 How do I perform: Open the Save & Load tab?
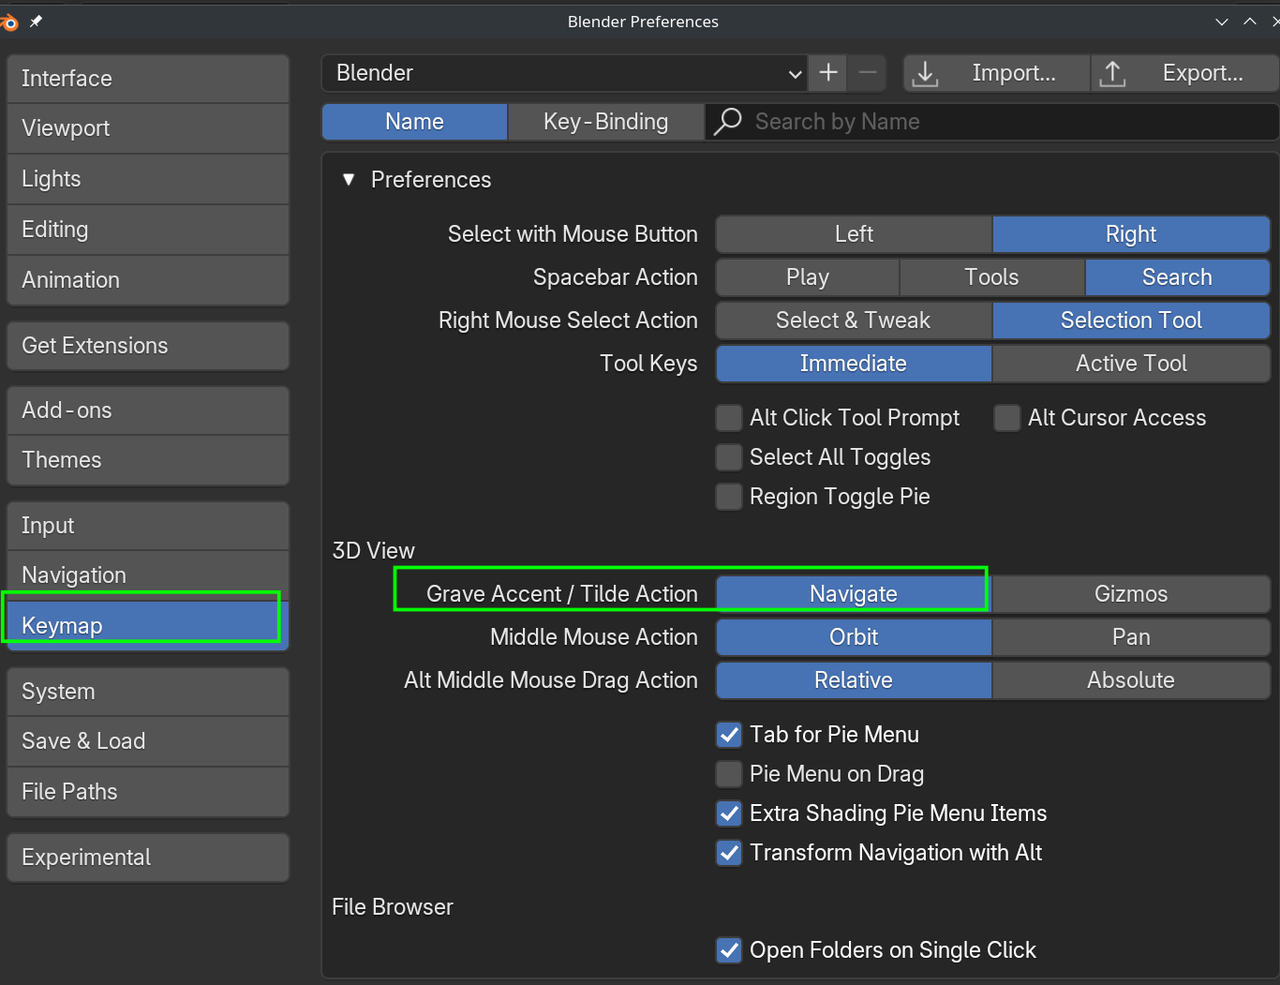click(148, 741)
